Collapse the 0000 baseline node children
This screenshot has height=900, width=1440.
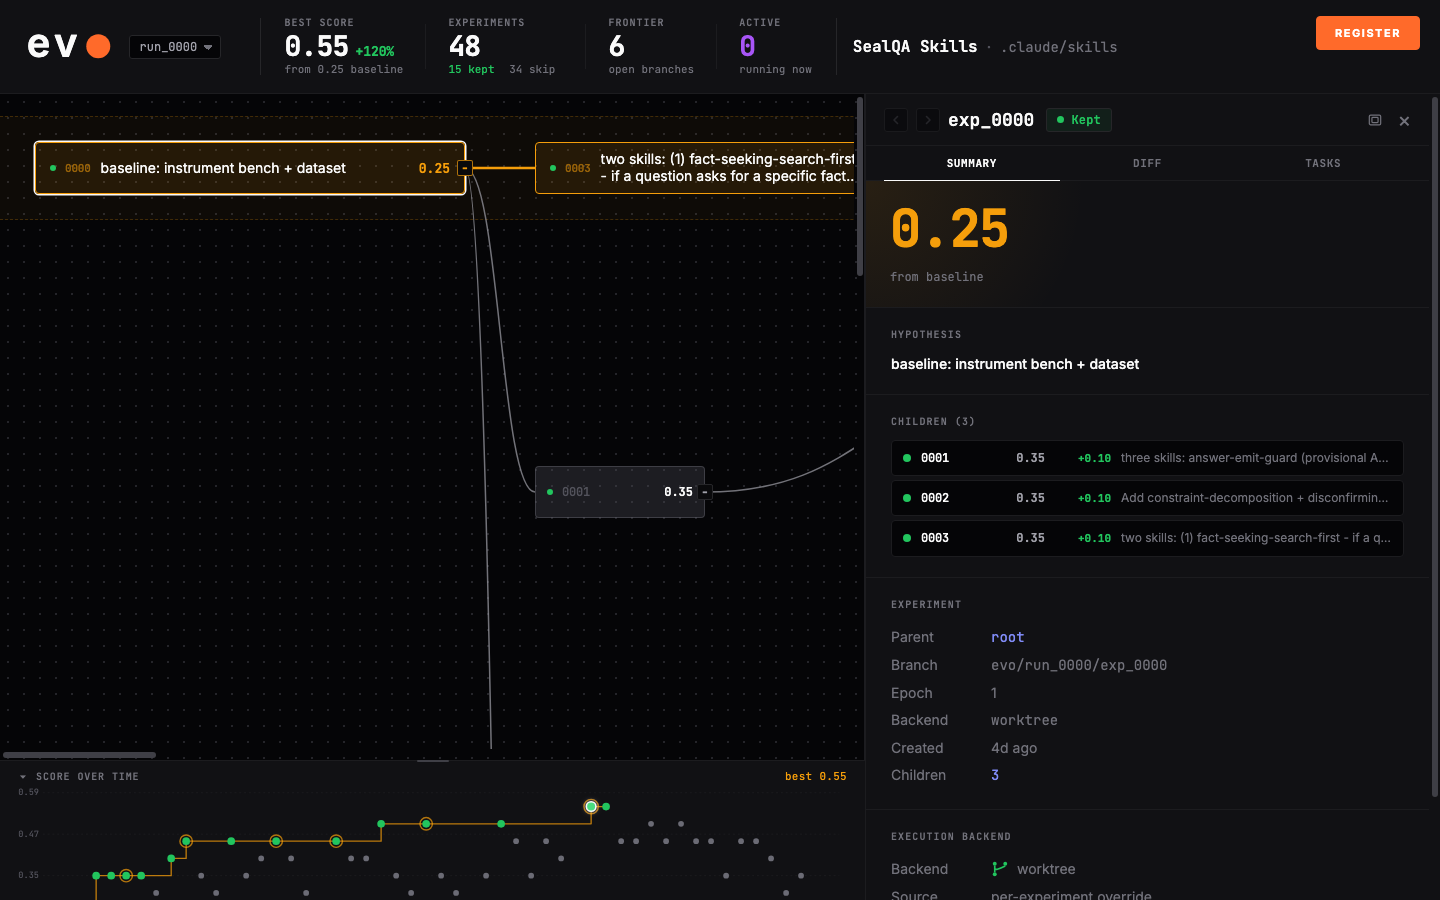coord(465,168)
